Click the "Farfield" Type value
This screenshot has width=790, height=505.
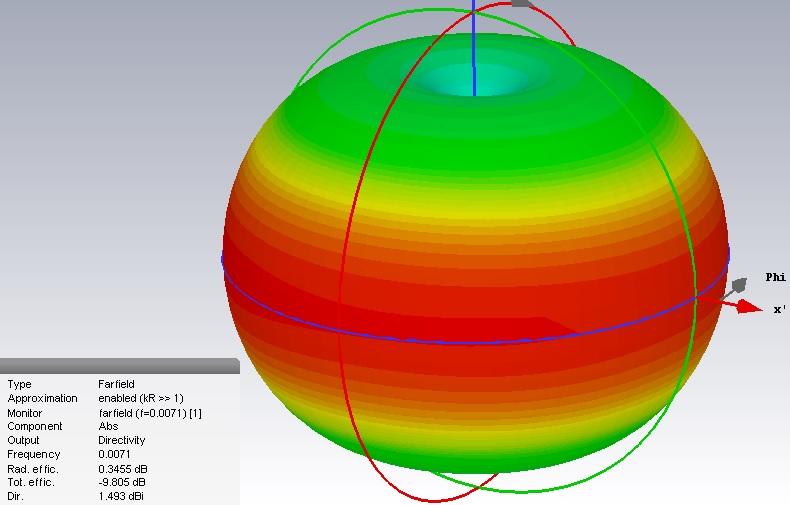click(x=116, y=384)
